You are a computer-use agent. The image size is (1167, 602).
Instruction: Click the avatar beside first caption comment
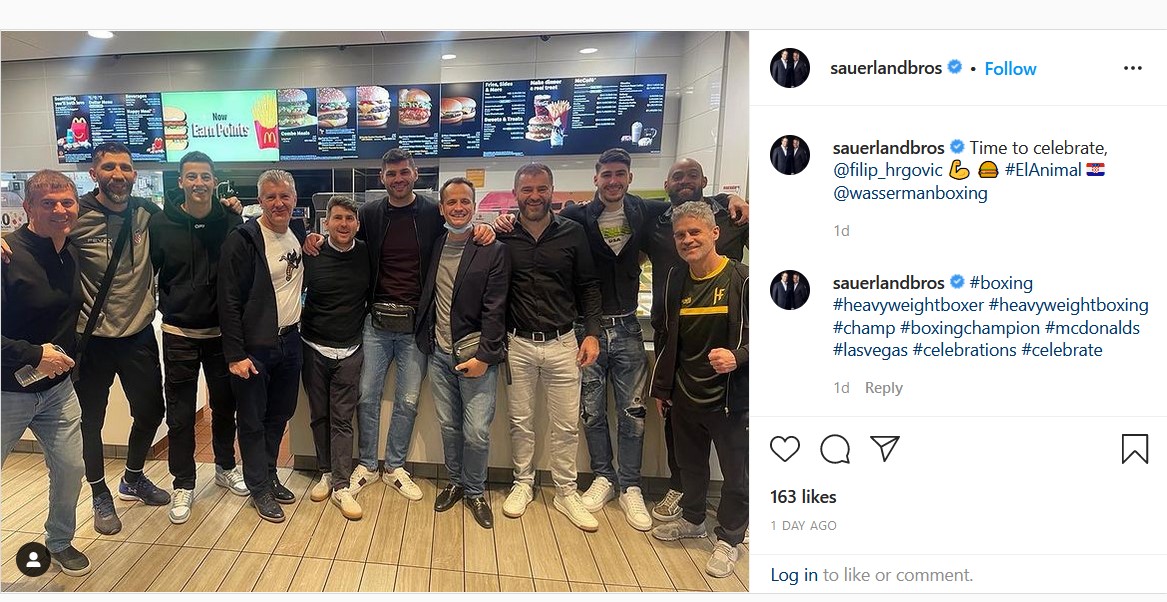pos(790,155)
